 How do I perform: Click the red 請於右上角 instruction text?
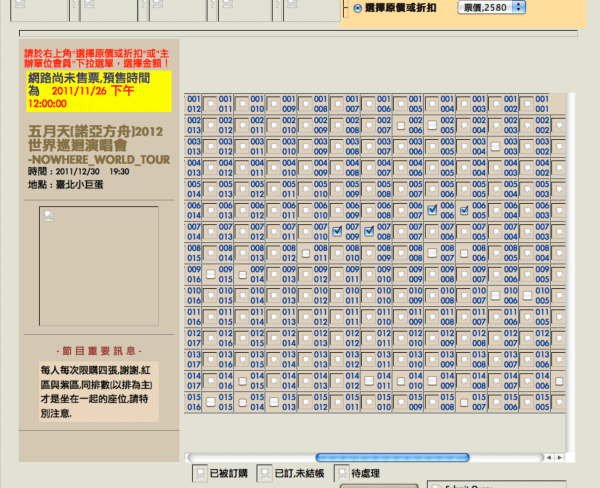[x=96, y=58]
